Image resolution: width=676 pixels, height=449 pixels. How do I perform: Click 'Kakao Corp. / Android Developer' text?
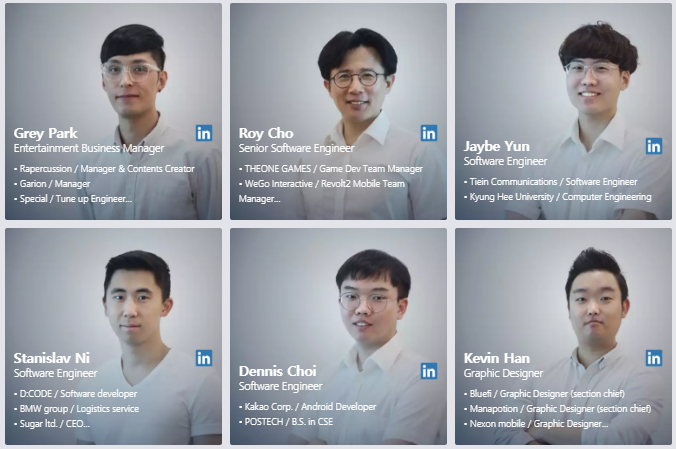[307, 407]
